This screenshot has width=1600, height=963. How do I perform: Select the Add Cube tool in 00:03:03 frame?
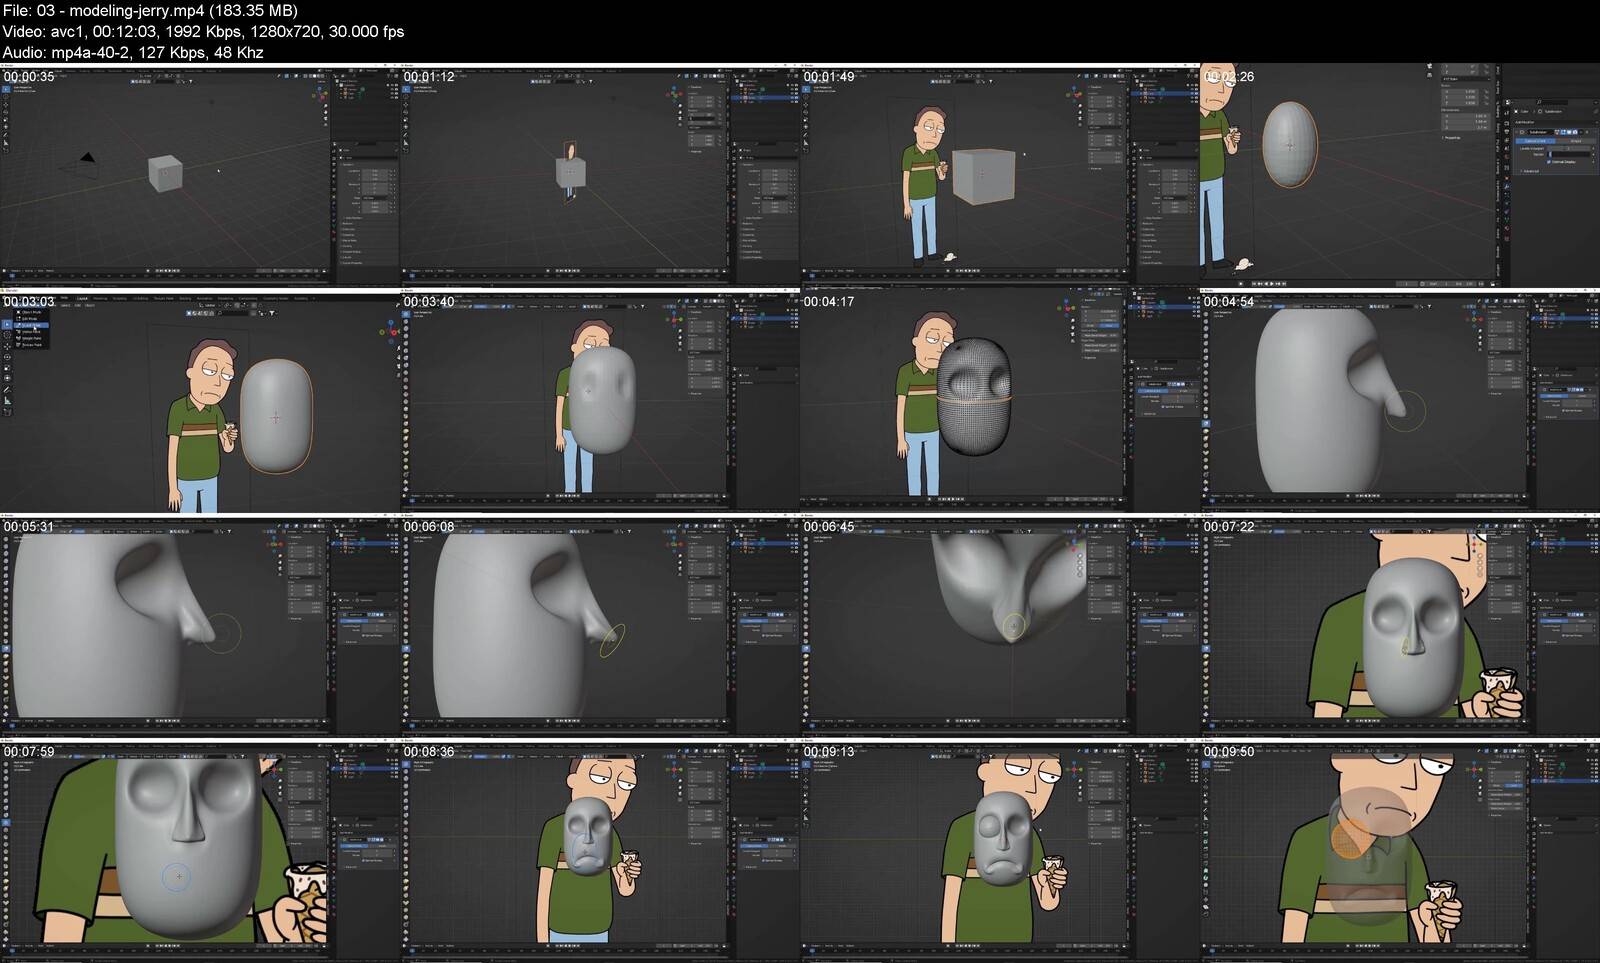click(x=7, y=412)
